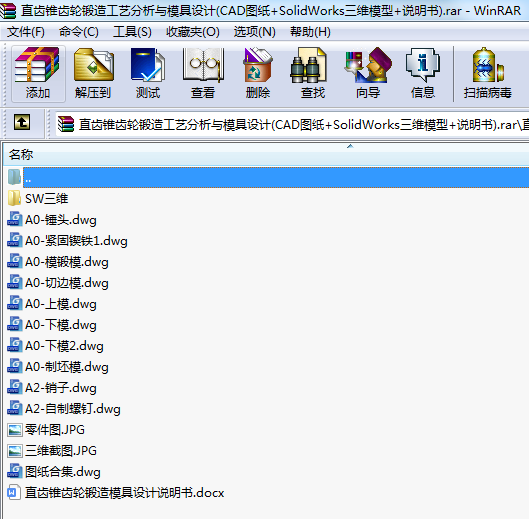
Task: Go up one folder level button
Action: (22, 122)
